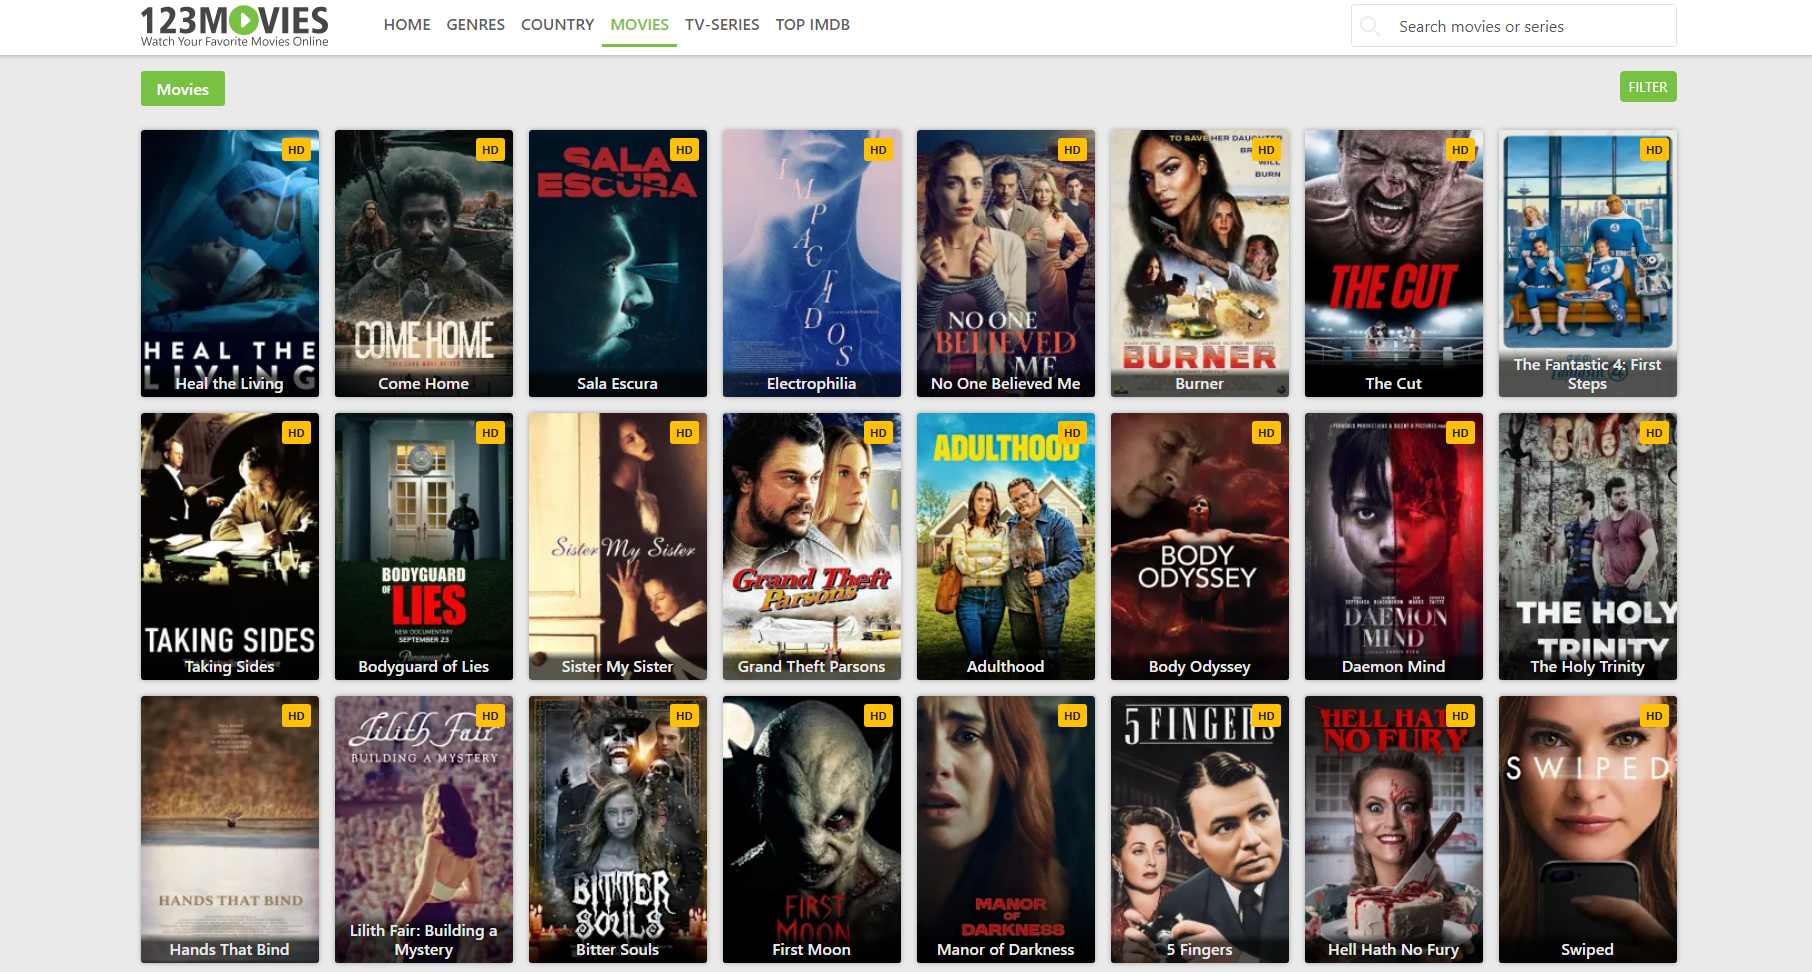Viewport: 1812px width, 972px height.
Task: Click the HD badge on The Cut poster
Action: click(1460, 150)
